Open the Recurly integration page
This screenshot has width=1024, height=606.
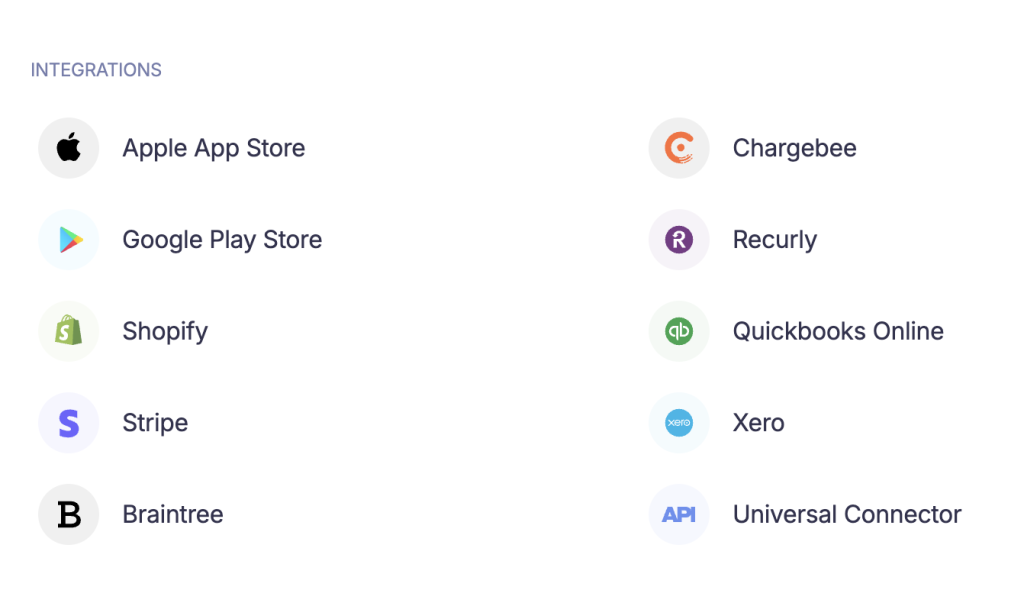774,240
